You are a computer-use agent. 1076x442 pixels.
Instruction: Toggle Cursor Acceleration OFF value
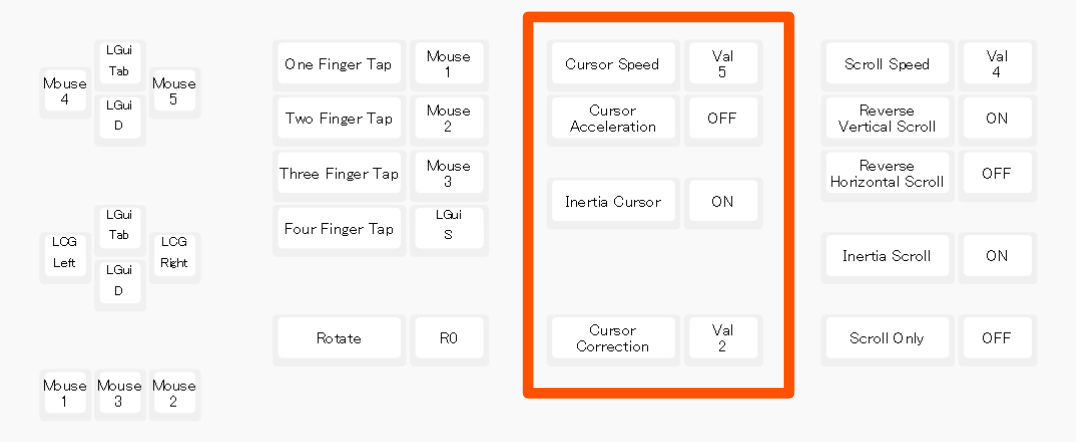point(722,119)
